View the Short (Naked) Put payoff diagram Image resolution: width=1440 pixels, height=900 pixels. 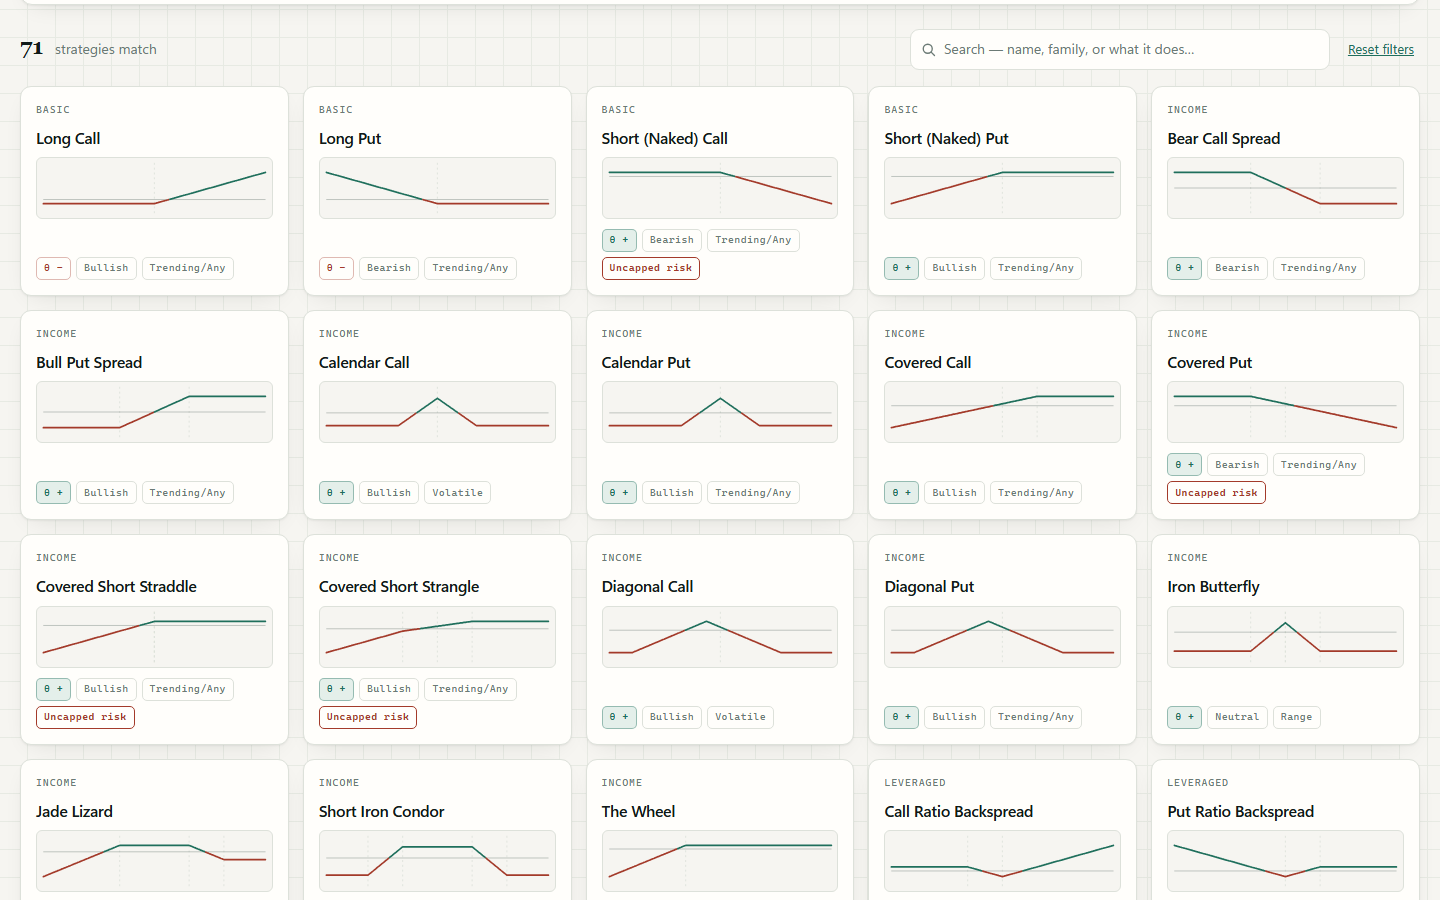[1002, 188]
